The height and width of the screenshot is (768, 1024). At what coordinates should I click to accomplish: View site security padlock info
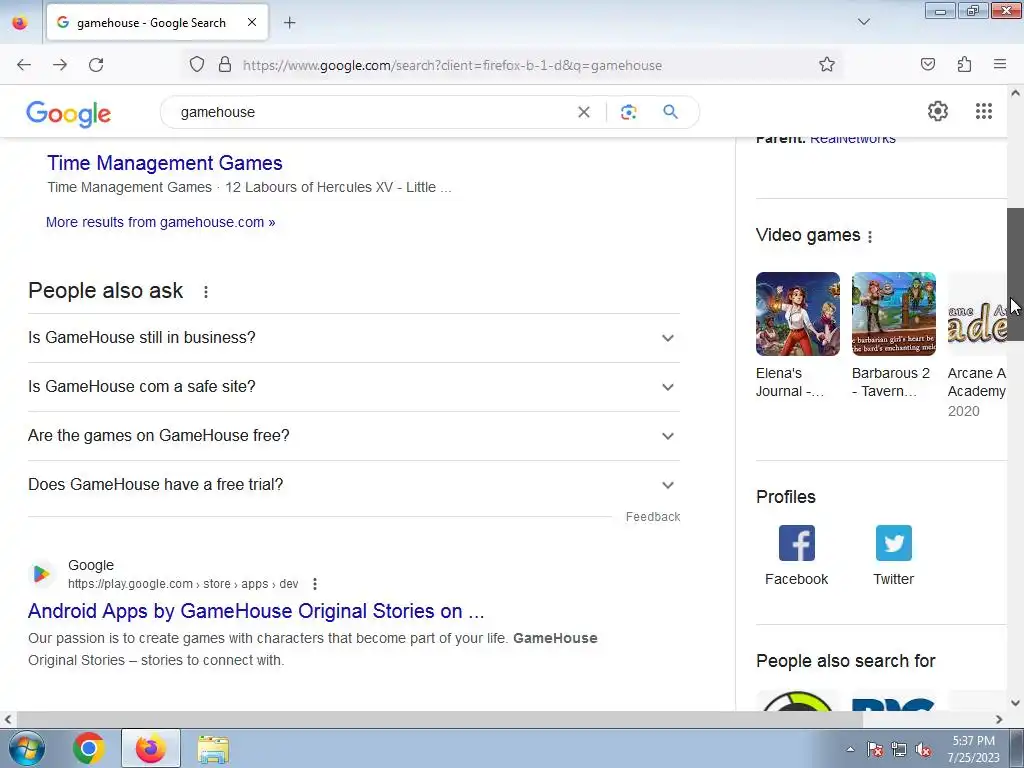(x=225, y=65)
